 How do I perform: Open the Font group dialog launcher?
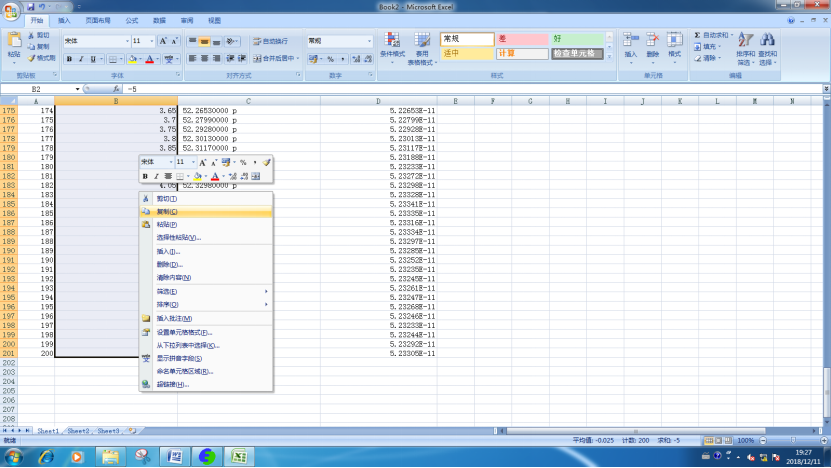[x=178, y=75]
